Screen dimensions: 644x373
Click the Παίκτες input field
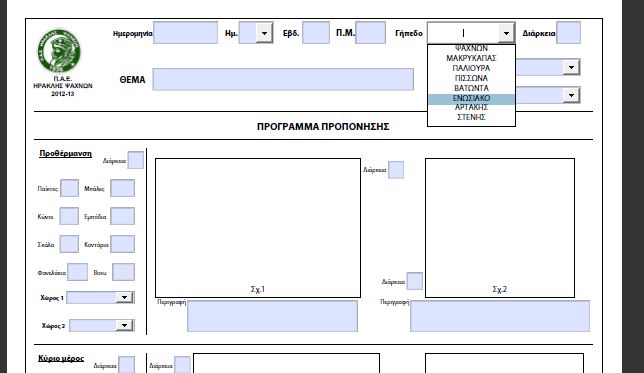(x=69, y=188)
